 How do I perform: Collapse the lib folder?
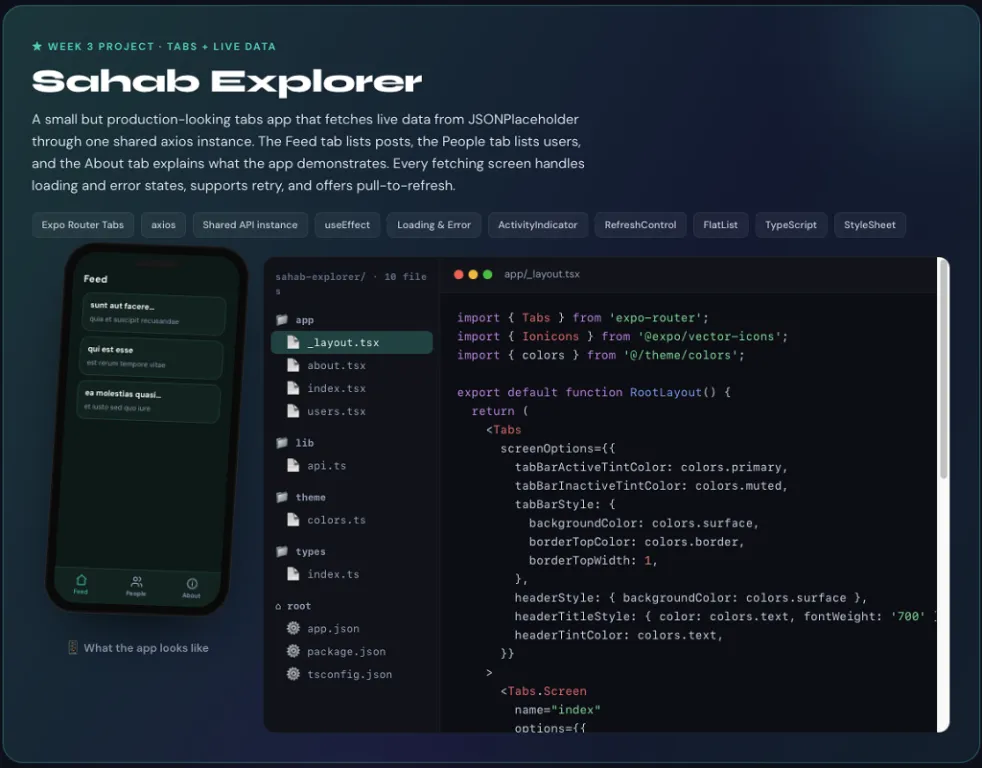pos(294,442)
